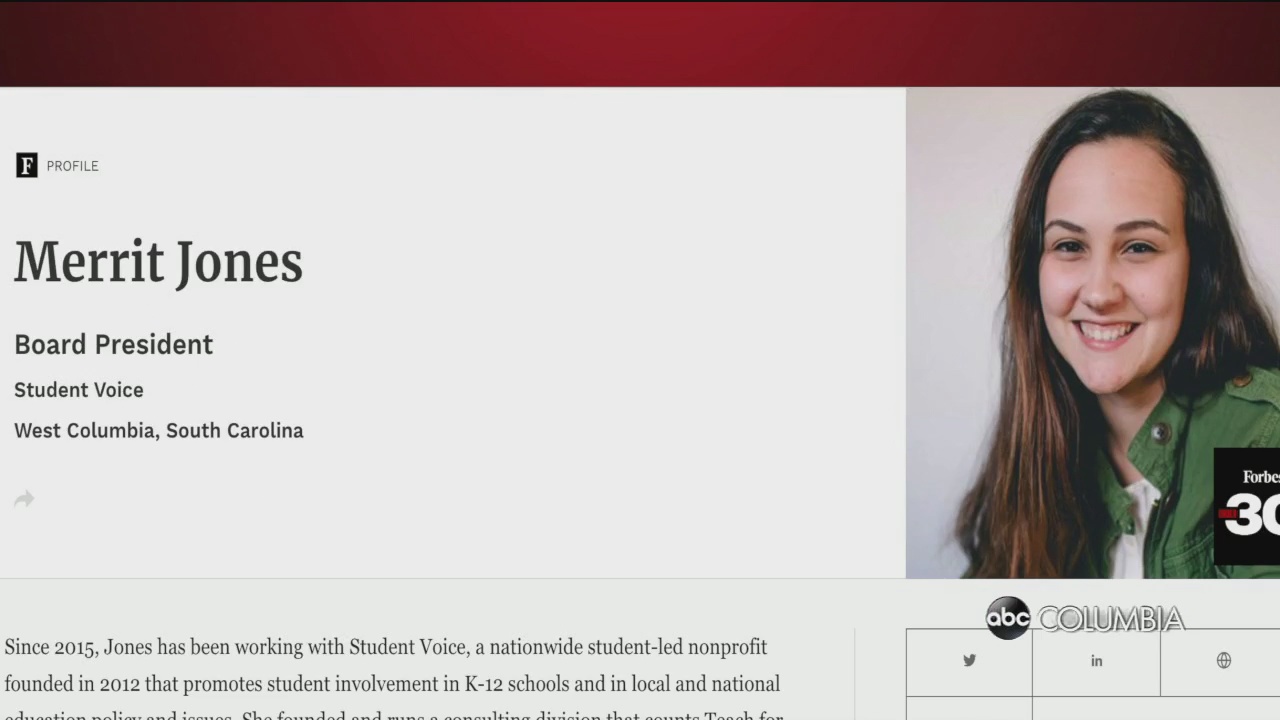
Task: Open Merrit Jones profile photo
Action: 1092,333
